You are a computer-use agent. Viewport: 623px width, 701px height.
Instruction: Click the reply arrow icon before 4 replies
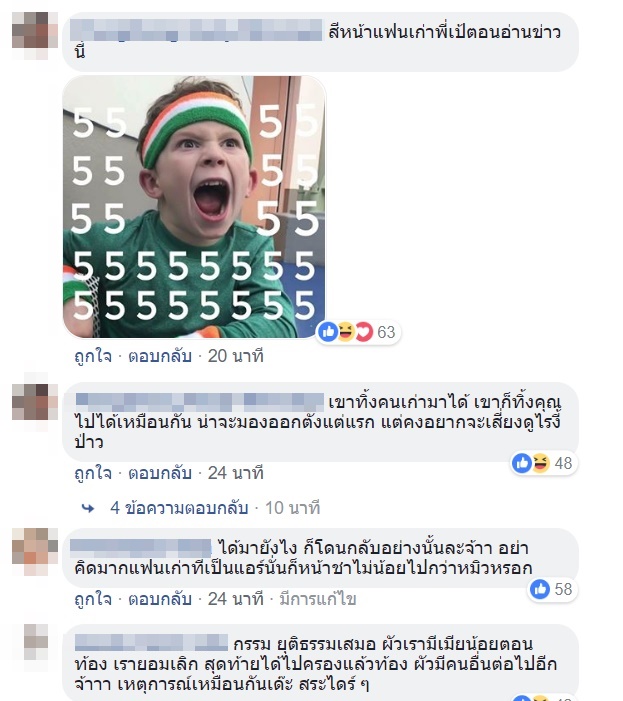point(88,508)
